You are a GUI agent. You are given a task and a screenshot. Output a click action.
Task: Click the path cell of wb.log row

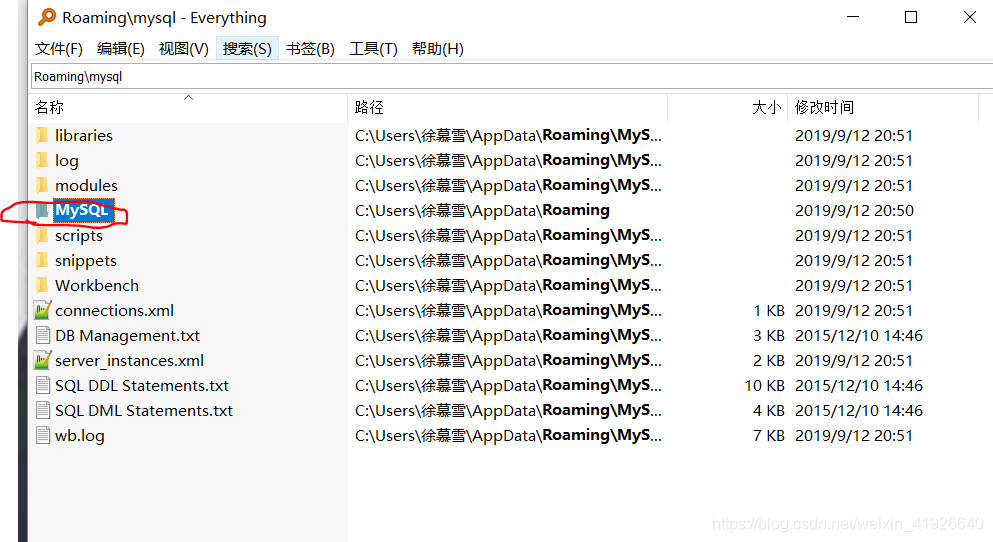tap(508, 436)
